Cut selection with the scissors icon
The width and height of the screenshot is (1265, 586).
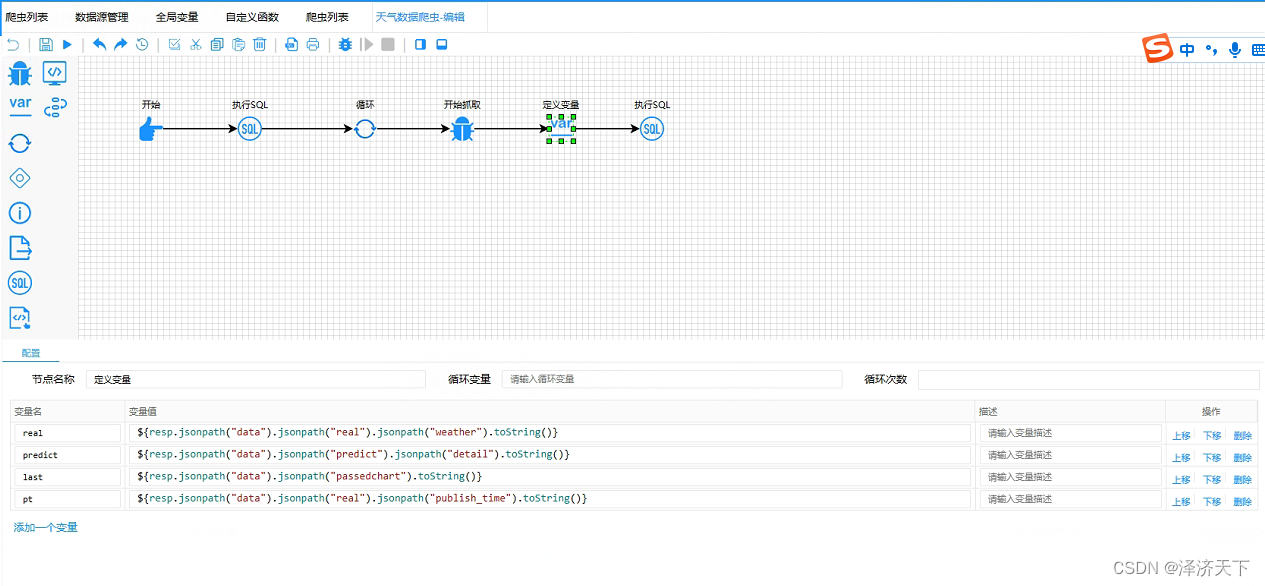click(196, 45)
